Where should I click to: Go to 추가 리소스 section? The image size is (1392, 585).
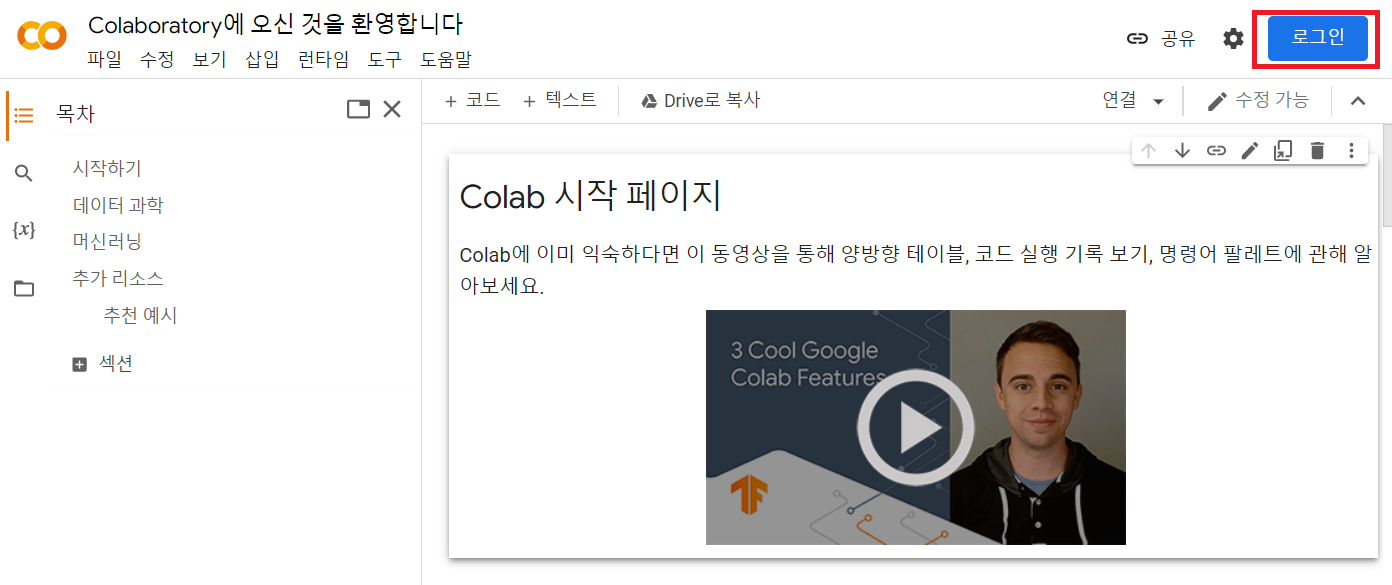(x=118, y=278)
